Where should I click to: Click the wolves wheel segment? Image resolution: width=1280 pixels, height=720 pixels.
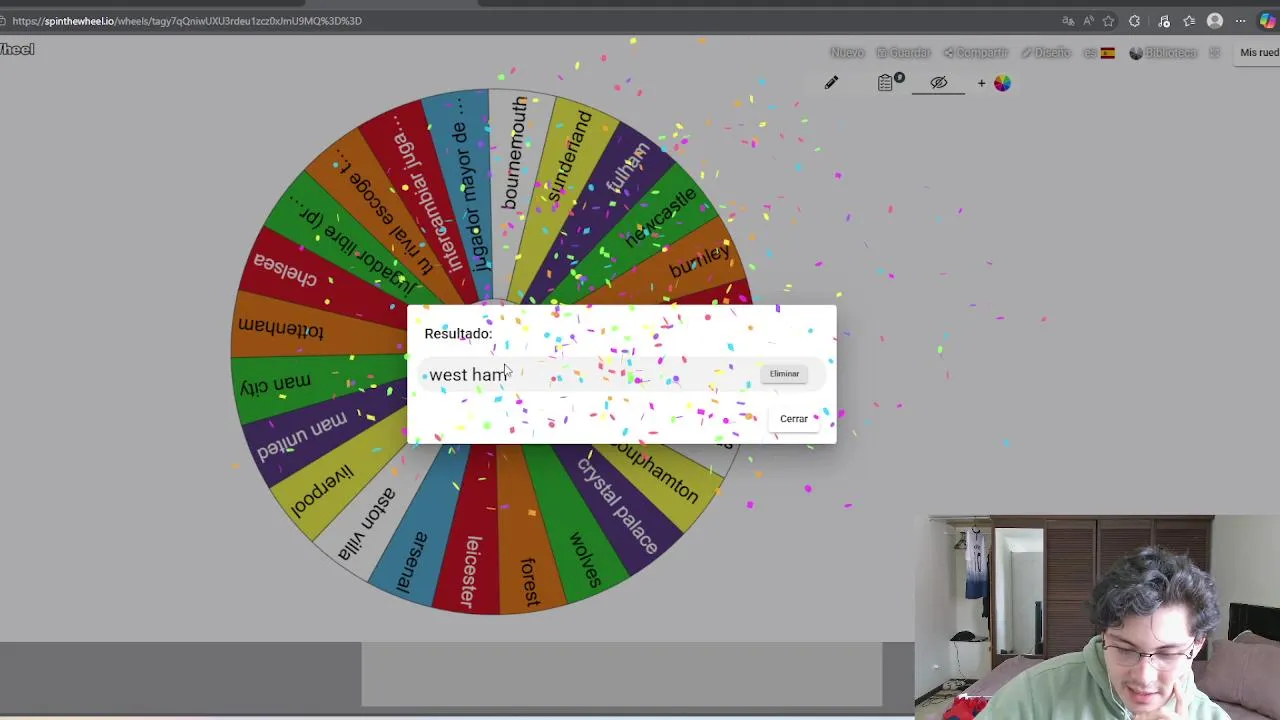585,560
